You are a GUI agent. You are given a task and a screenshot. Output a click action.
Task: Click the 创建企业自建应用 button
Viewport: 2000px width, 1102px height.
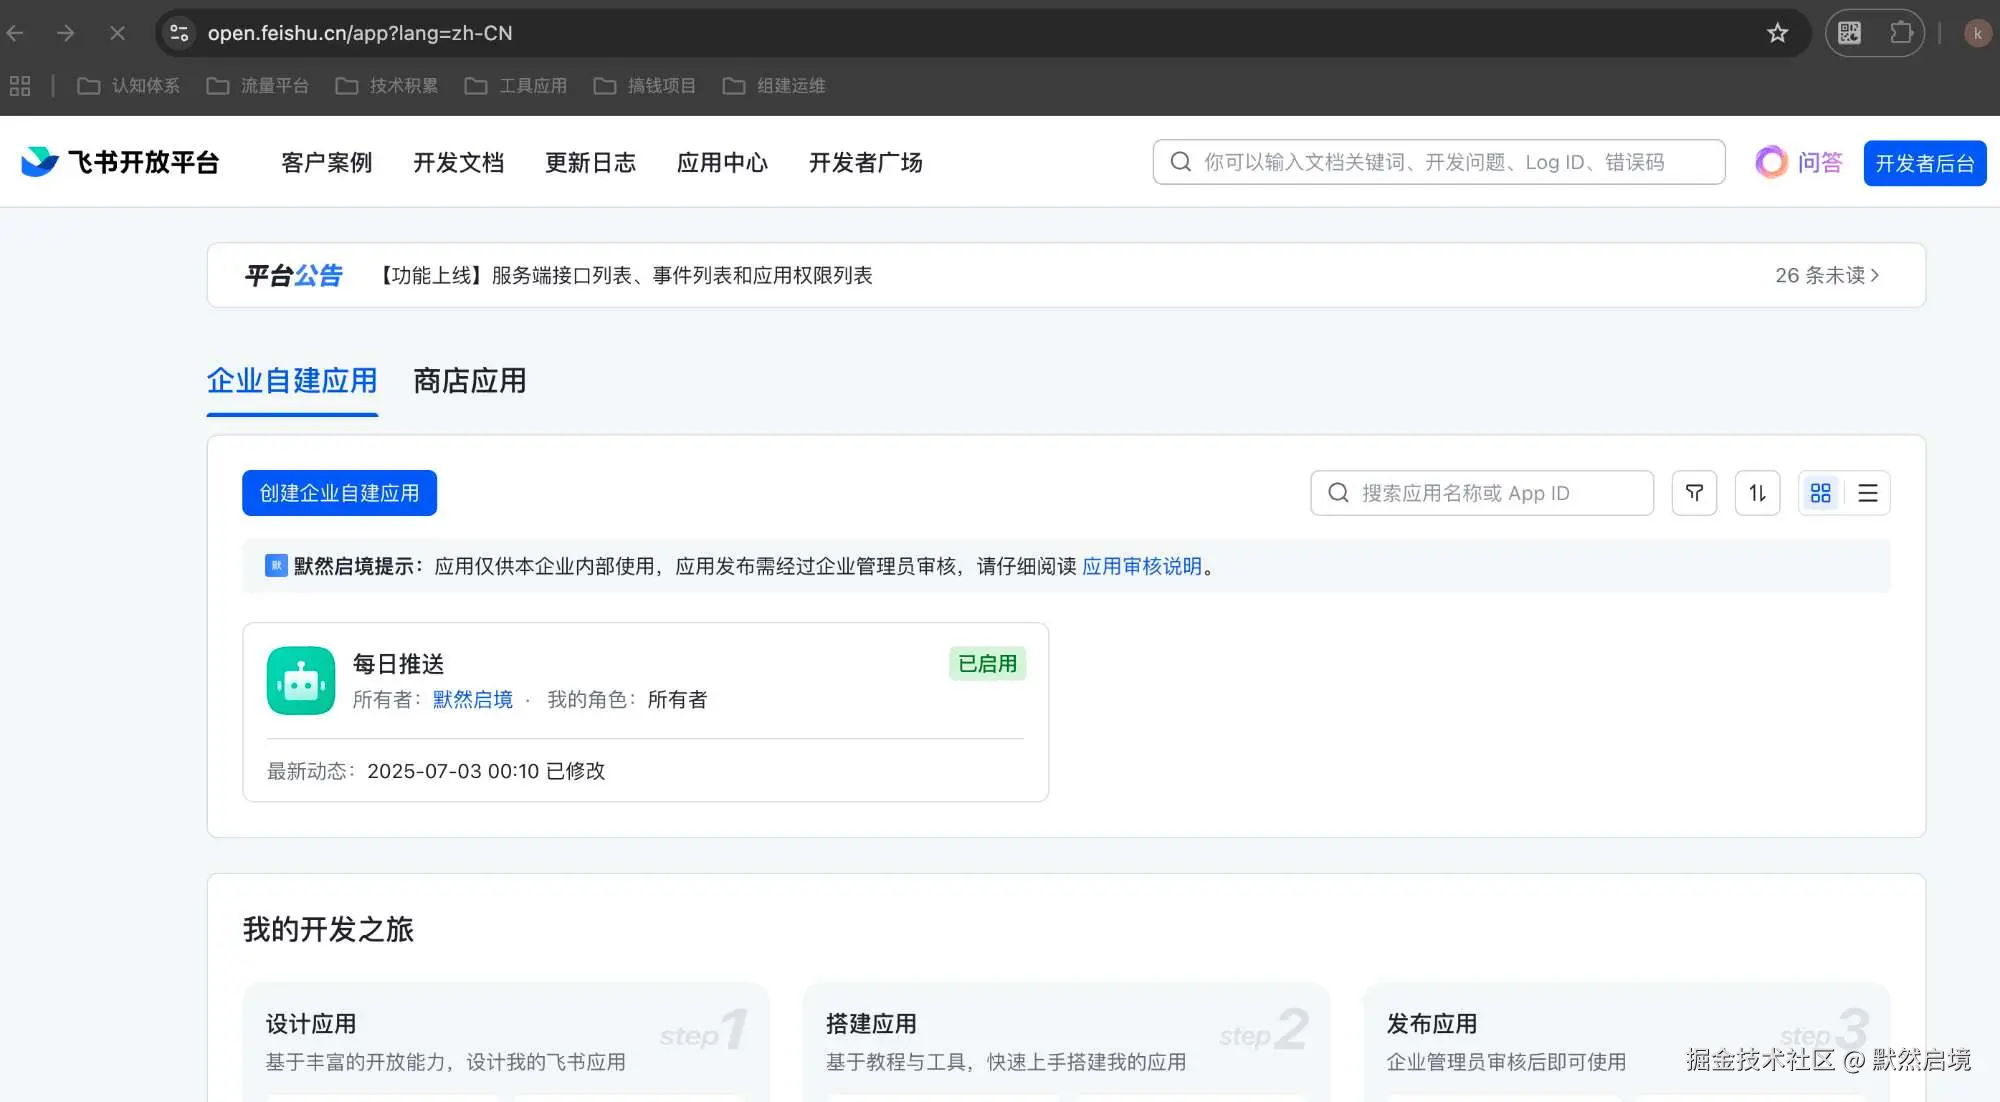[x=338, y=492]
